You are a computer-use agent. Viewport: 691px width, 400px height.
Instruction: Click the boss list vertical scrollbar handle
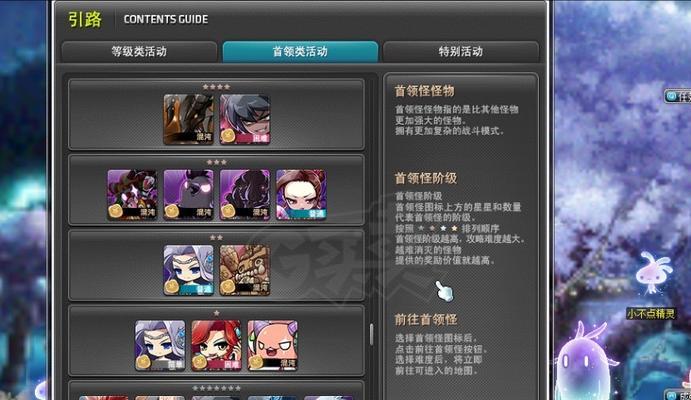[372, 334]
